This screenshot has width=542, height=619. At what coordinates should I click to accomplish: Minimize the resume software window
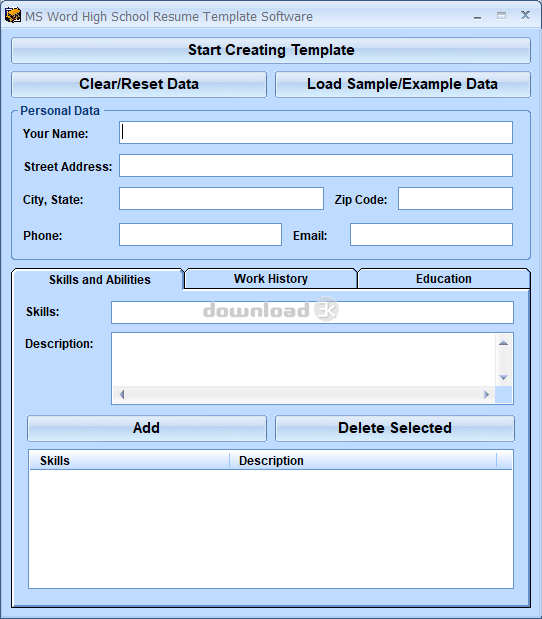coord(477,17)
